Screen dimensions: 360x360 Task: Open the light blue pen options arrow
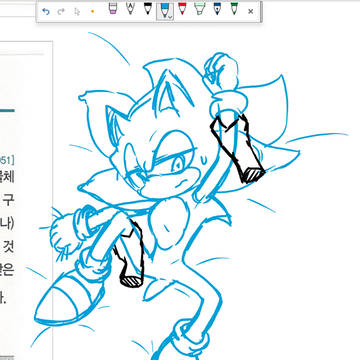pos(170,17)
